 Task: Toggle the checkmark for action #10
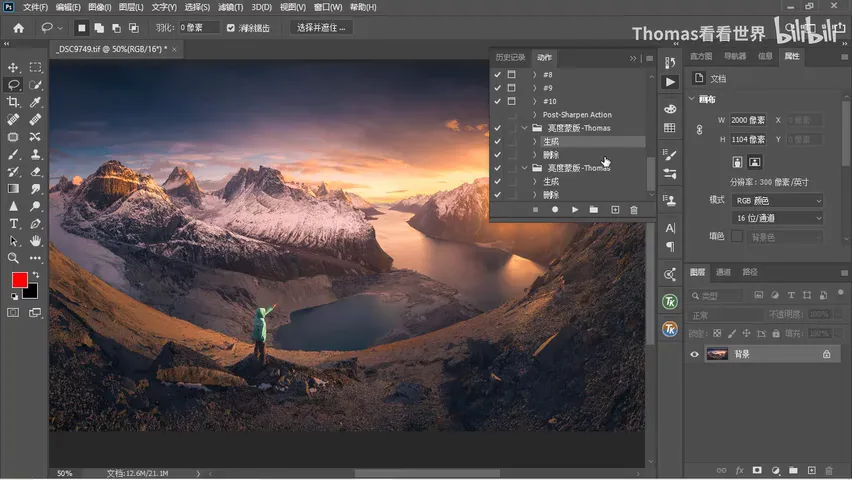point(497,101)
